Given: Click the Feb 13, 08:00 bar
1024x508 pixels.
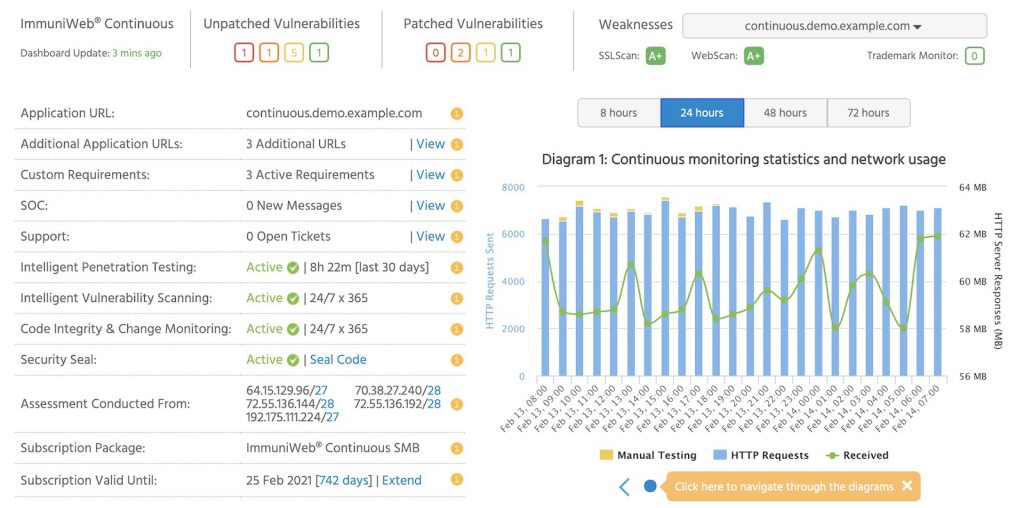Looking at the screenshot, I should point(545,297).
